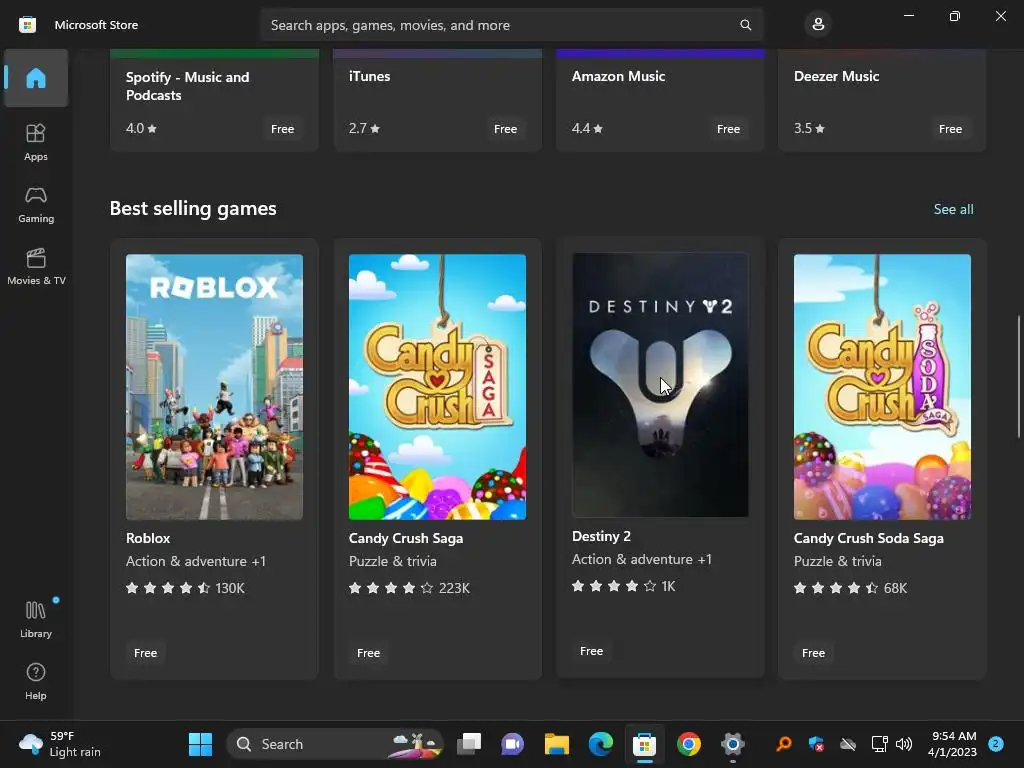Open Movies & TV section in sidebar
The width and height of the screenshot is (1024, 768).
tap(36, 266)
